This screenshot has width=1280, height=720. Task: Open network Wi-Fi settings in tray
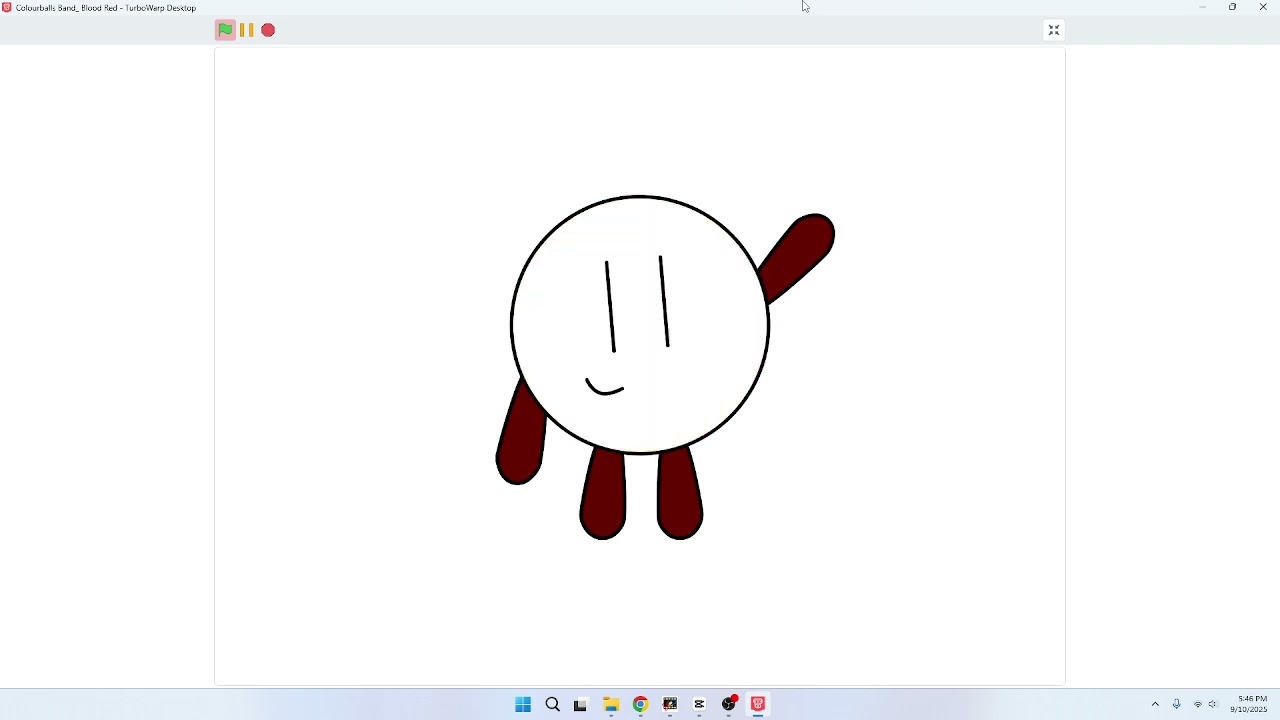1198,705
